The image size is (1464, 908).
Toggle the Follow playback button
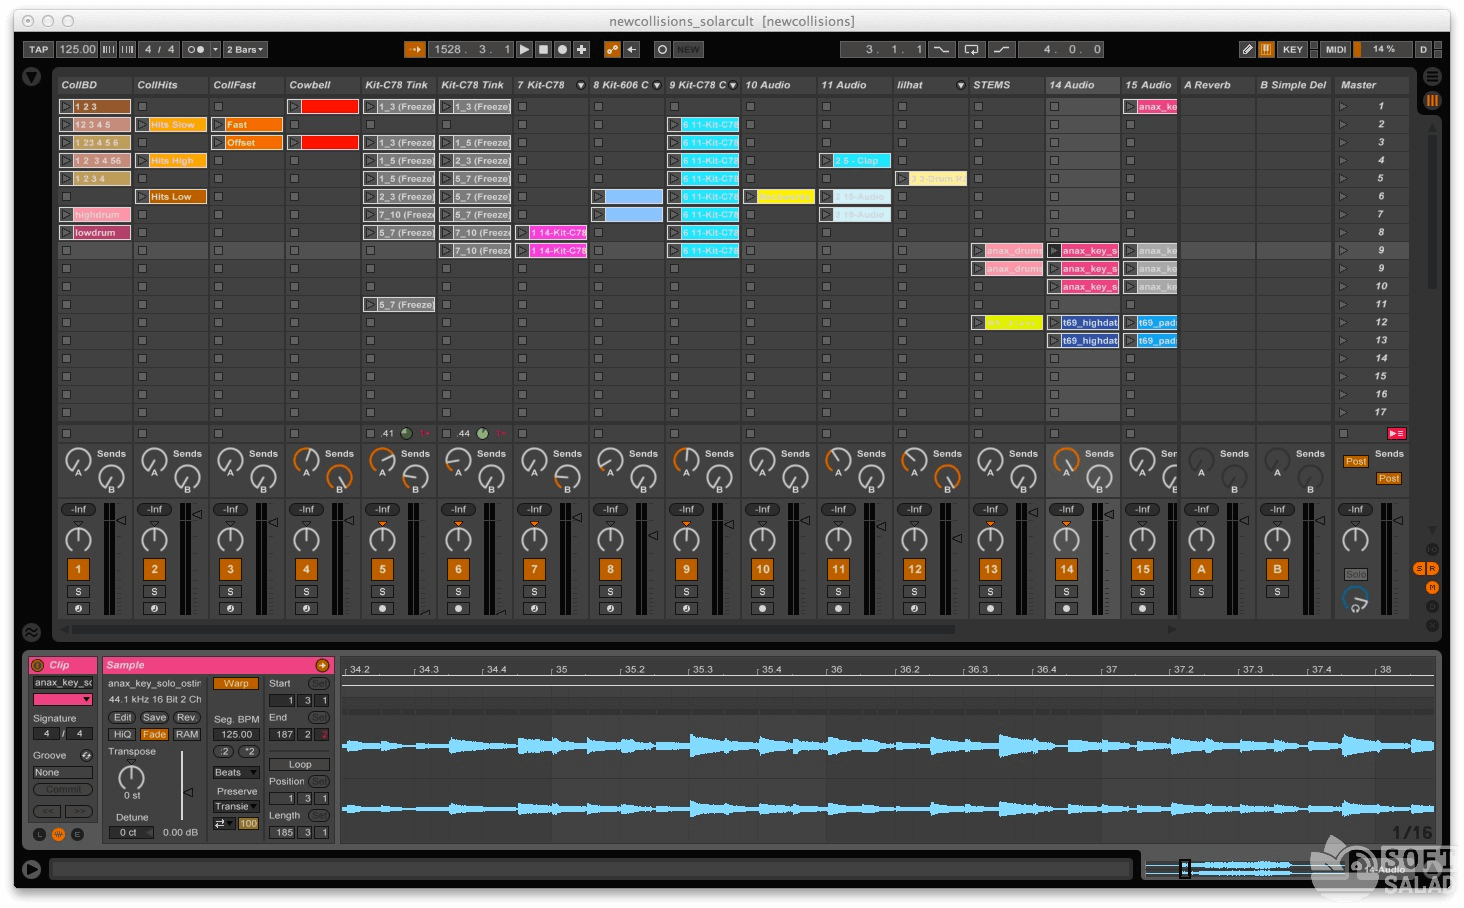coord(414,49)
